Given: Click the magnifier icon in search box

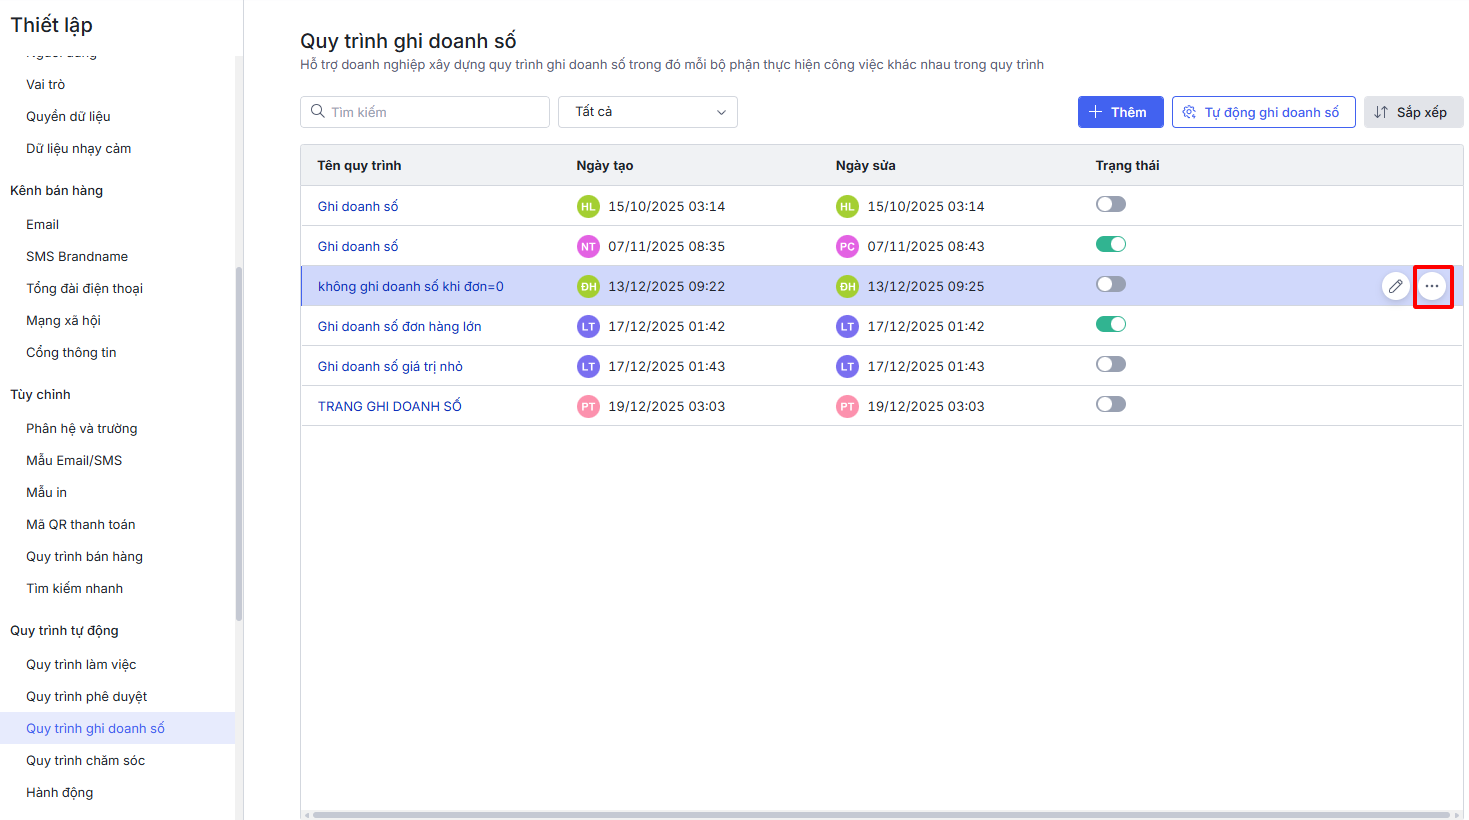Looking at the screenshot, I should tap(318, 112).
